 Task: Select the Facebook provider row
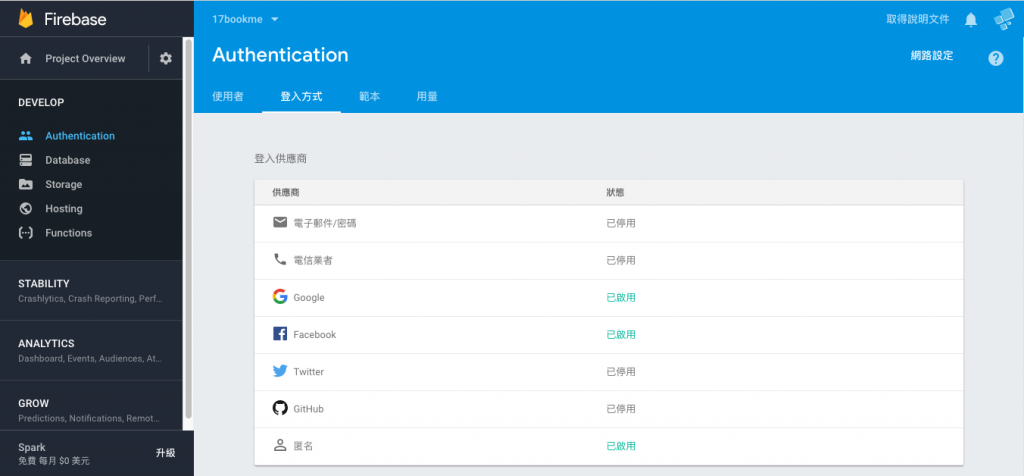pos(609,335)
